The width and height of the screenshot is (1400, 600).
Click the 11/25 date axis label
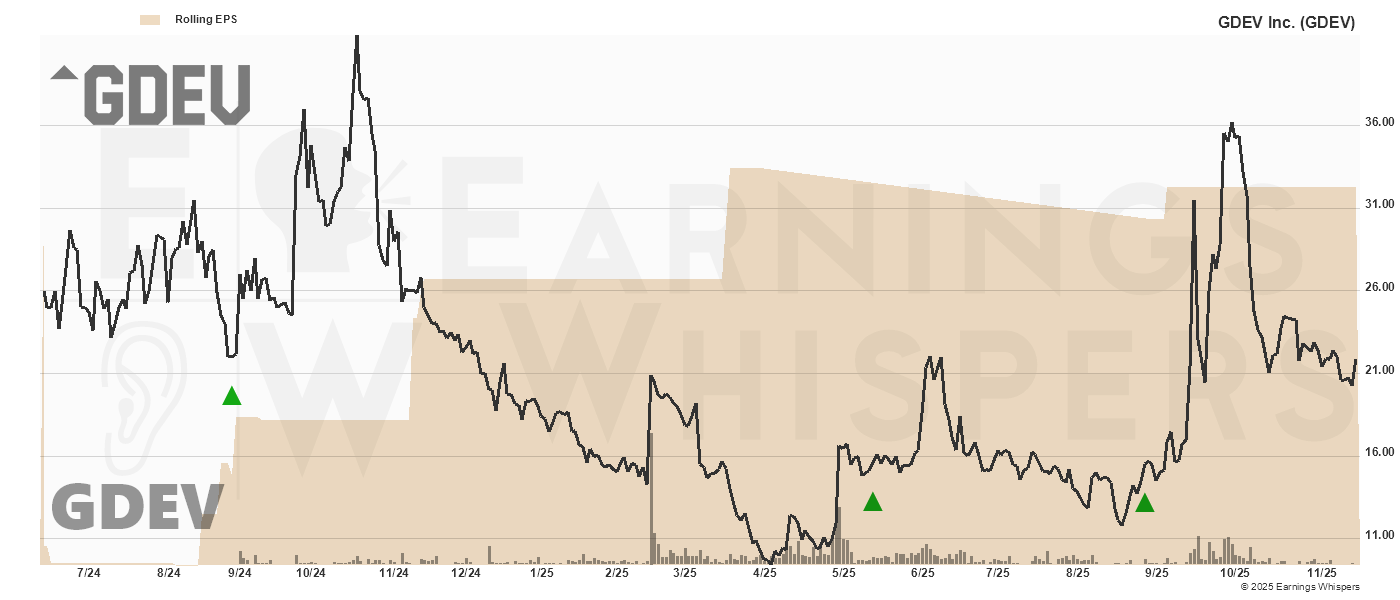tap(1323, 573)
